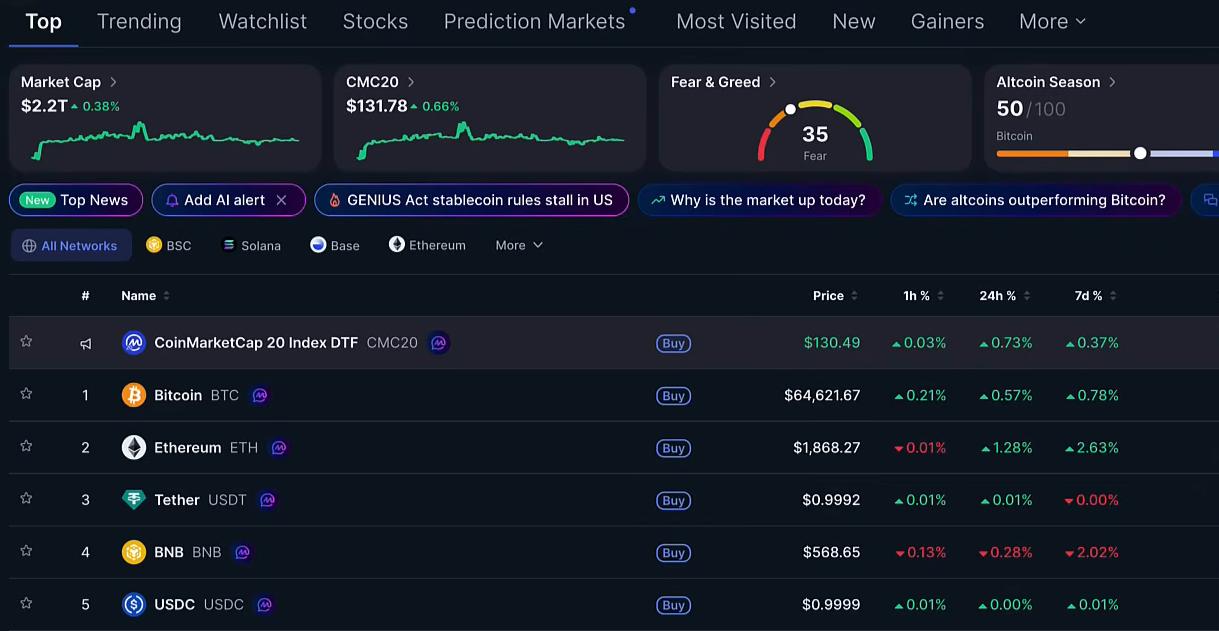The width and height of the screenshot is (1219, 631).
Task: Sort table by 1h % column
Action: pos(924,296)
